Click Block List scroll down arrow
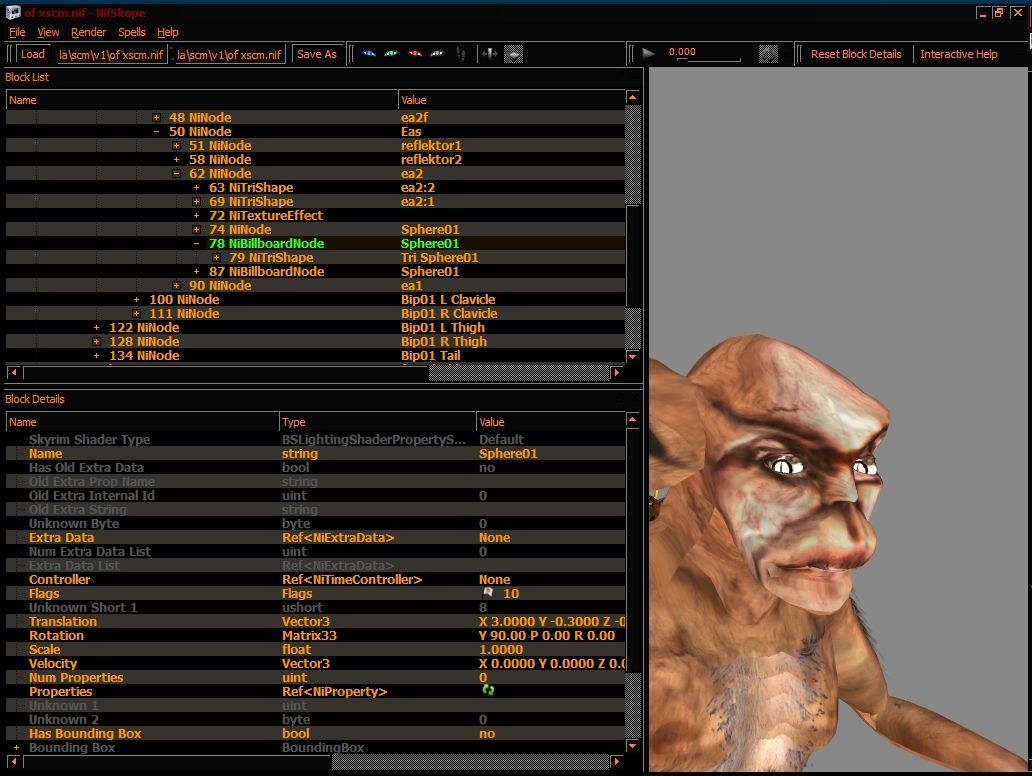The image size is (1032, 776). pos(632,356)
